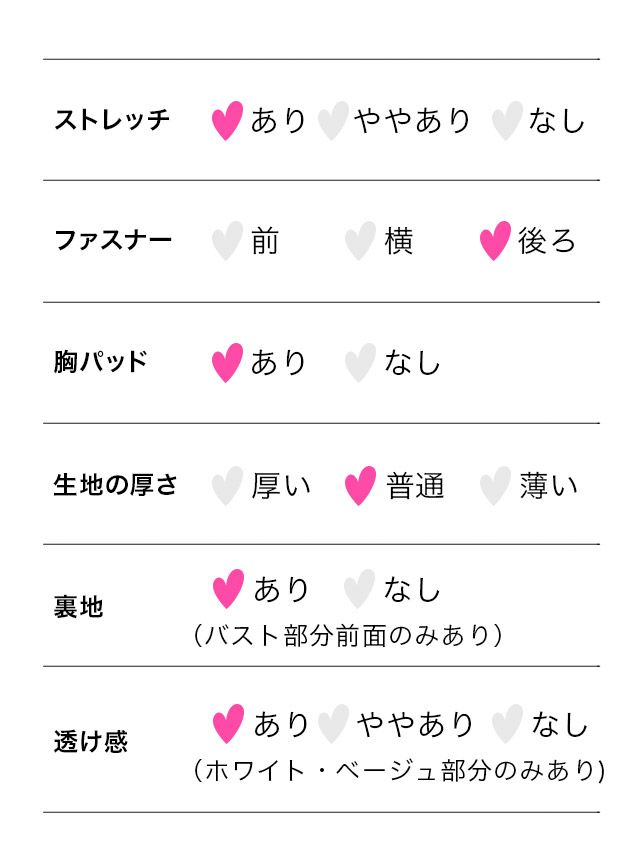Select the 薄い fabric thickness heart
Screen dimensions: 640x854
click(x=495, y=486)
